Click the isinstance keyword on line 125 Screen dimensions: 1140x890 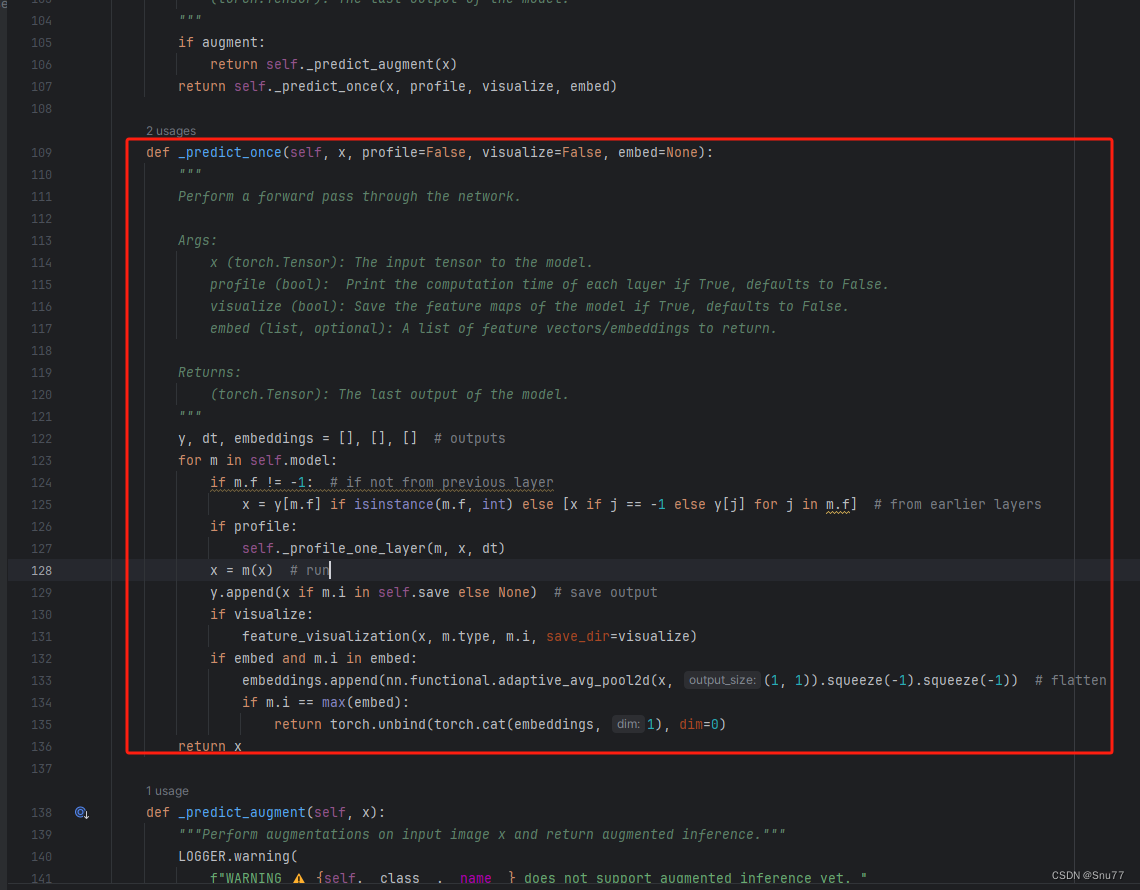393,505
